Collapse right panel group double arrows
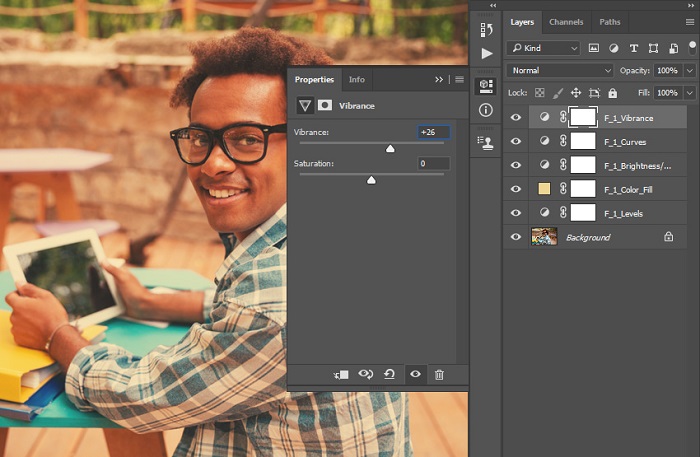The image size is (700, 457). click(691, 5)
